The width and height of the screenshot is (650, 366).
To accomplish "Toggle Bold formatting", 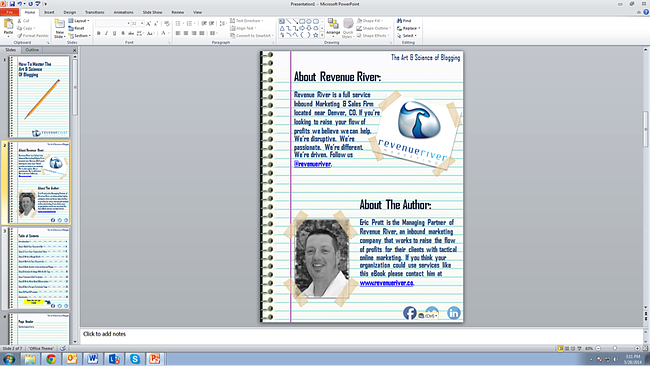I will pos(99,33).
